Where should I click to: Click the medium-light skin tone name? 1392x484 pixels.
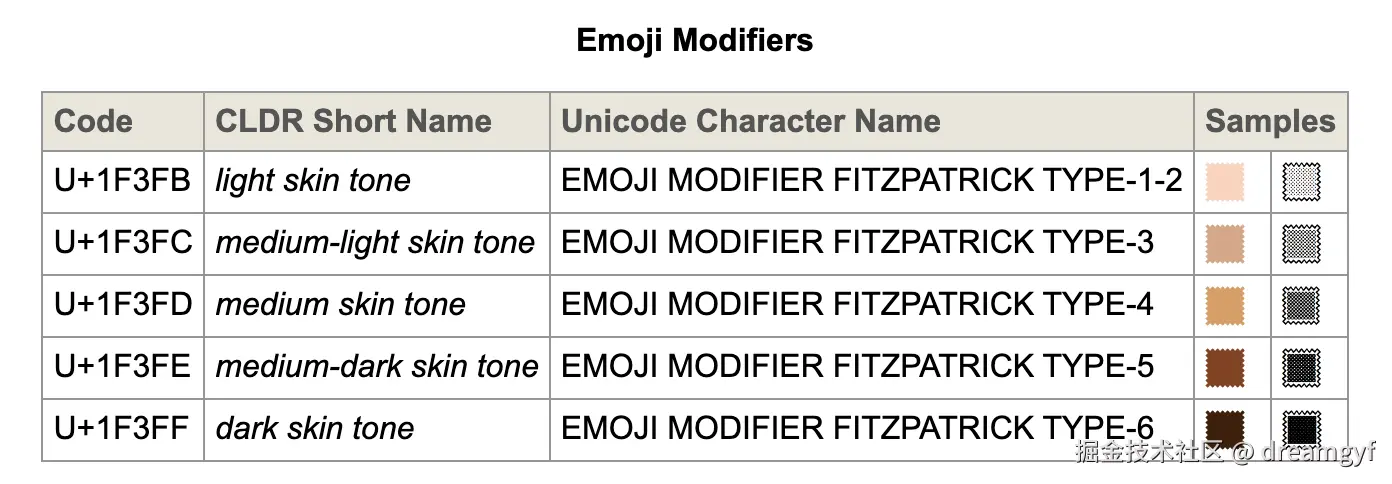coord(375,243)
